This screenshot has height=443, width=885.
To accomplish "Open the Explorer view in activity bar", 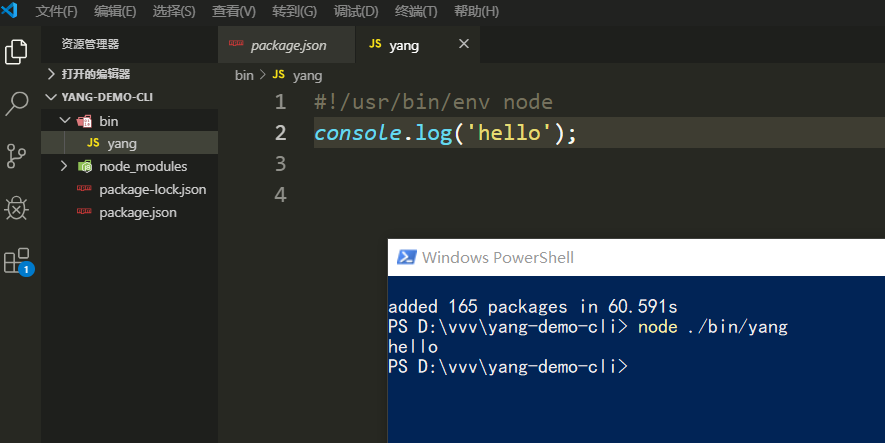I will (17, 52).
